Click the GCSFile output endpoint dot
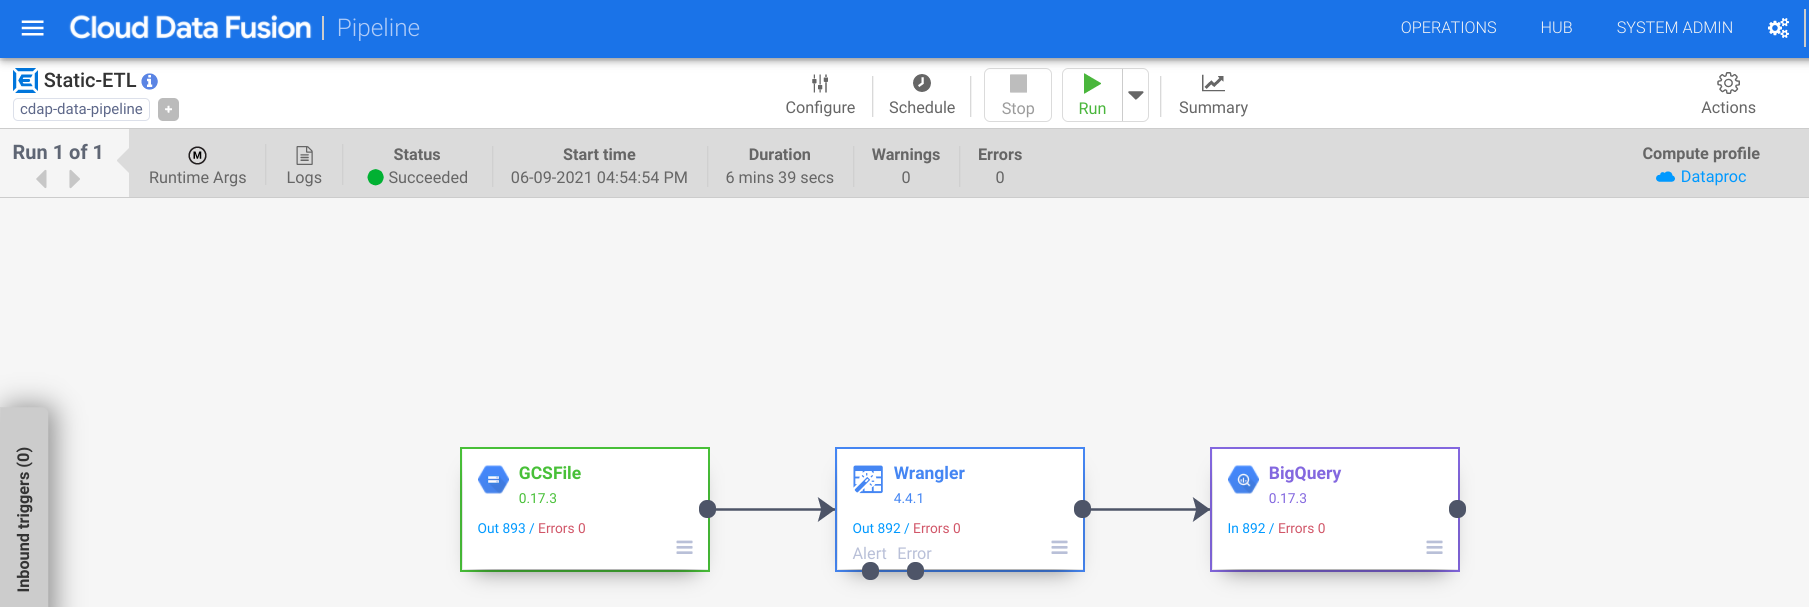This screenshot has width=1809, height=607. [x=707, y=509]
